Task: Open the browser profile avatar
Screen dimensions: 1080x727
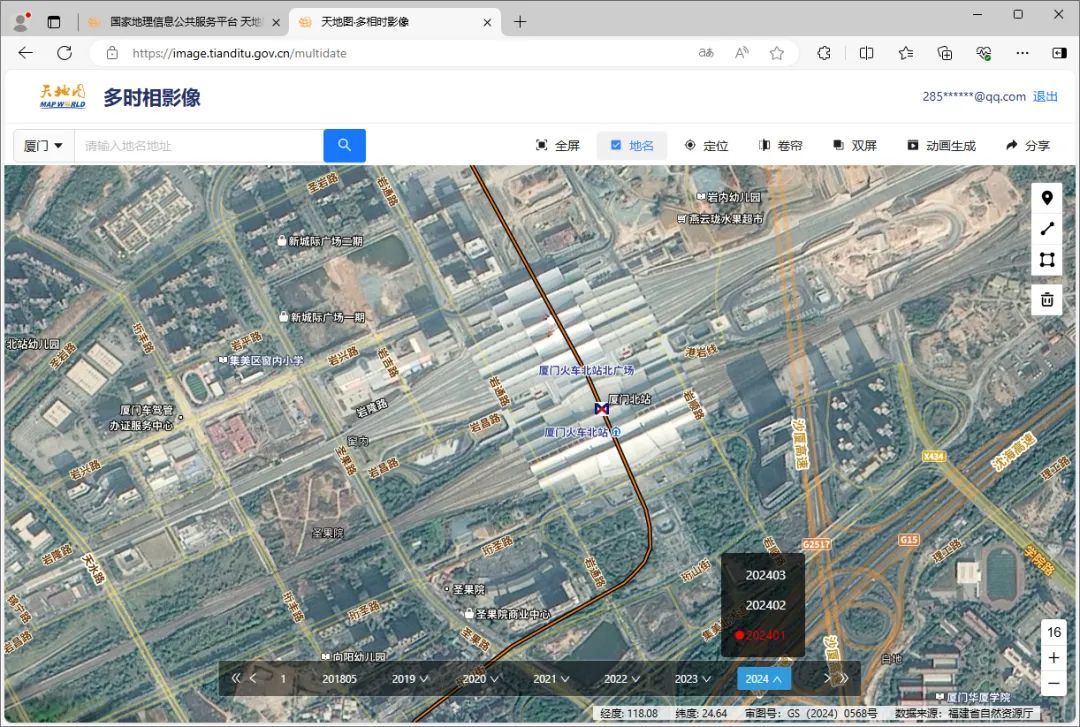Action: 23,22
